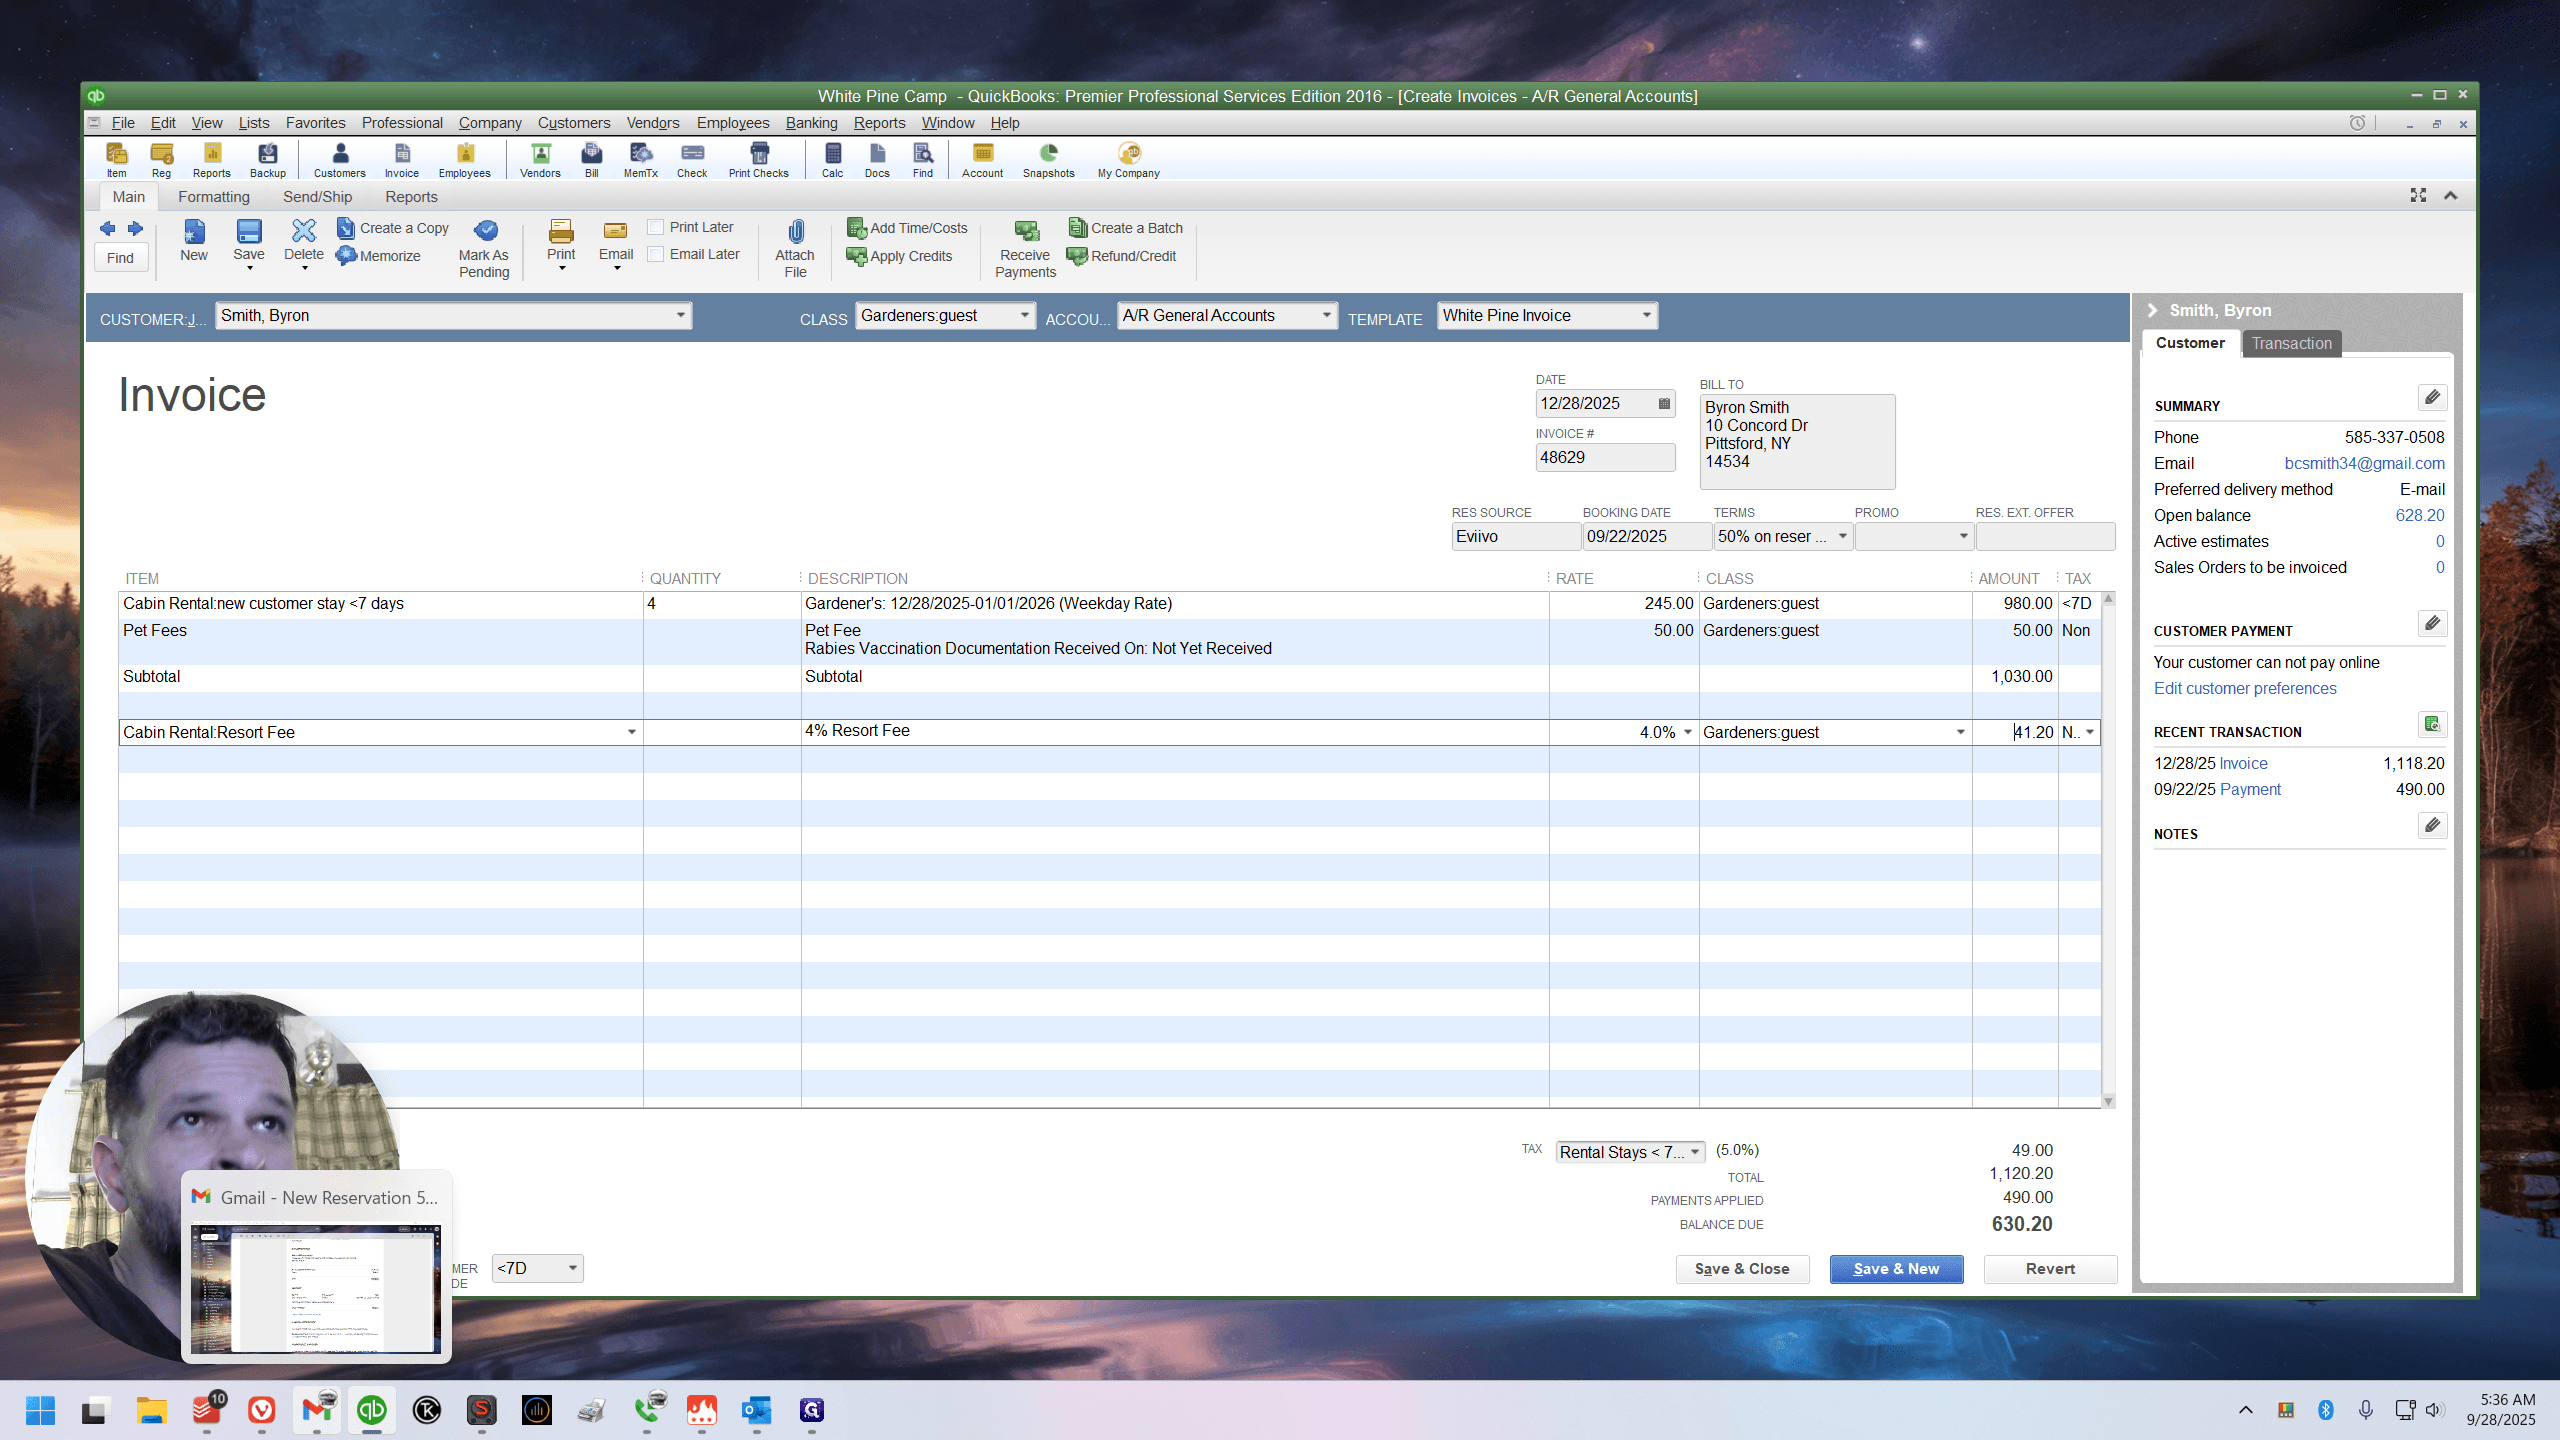Open the calendar icon in the Date field
Screen dimensions: 2560x1440
pos(1664,404)
